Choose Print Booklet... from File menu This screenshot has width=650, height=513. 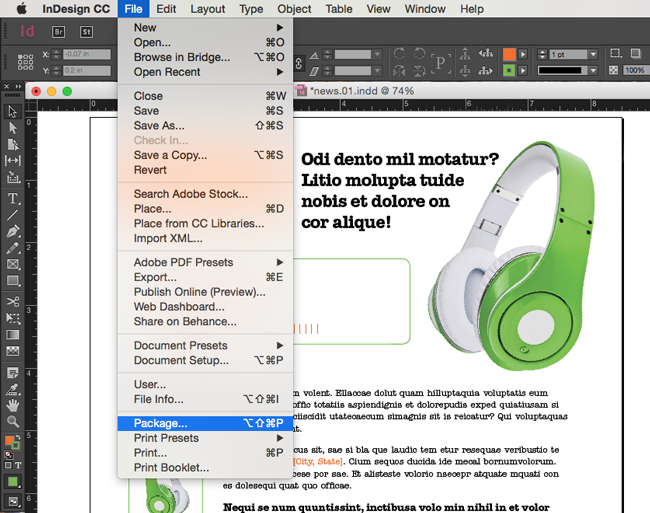pos(205,468)
